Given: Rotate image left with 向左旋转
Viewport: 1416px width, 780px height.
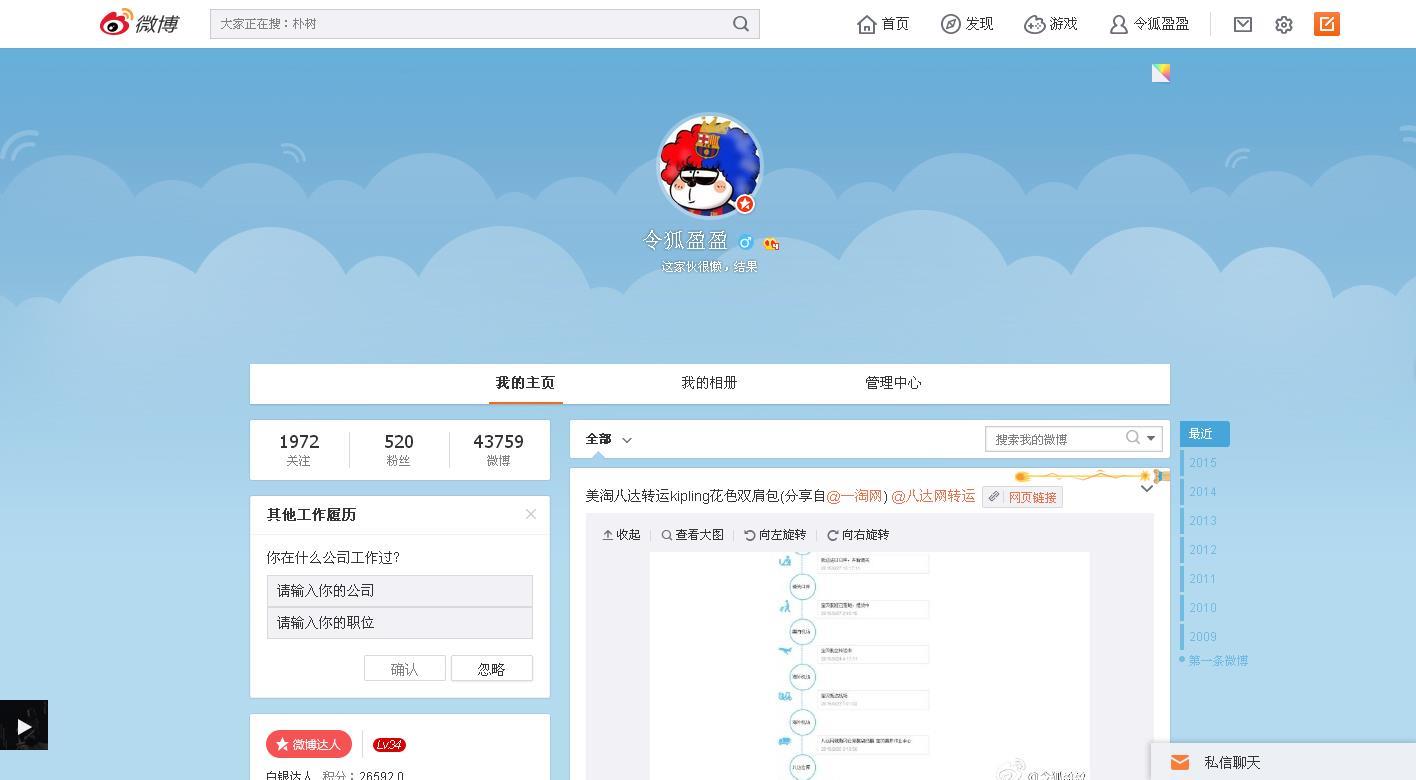Looking at the screenshot, I should (x=775, y=535).
